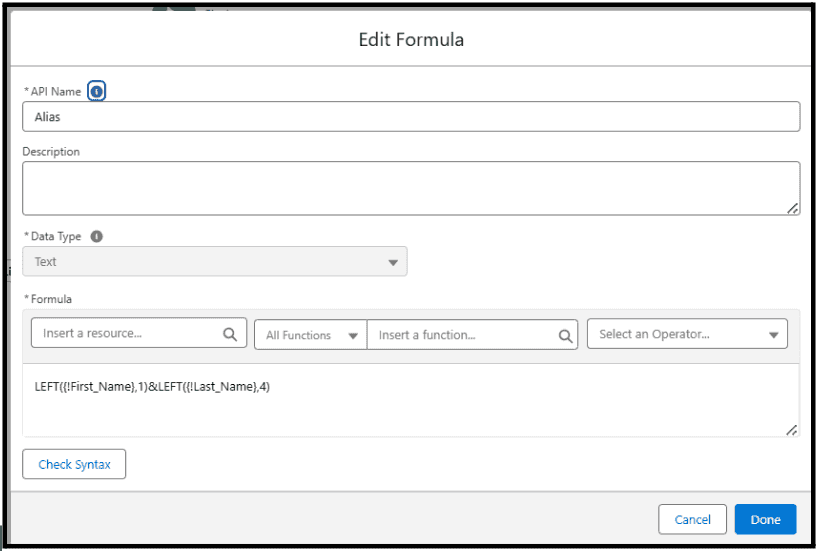Image resolution: width=819 pixels, height=551 pixels.
Task: Click the search icon in Insert a resource
Action: [230, 334]
